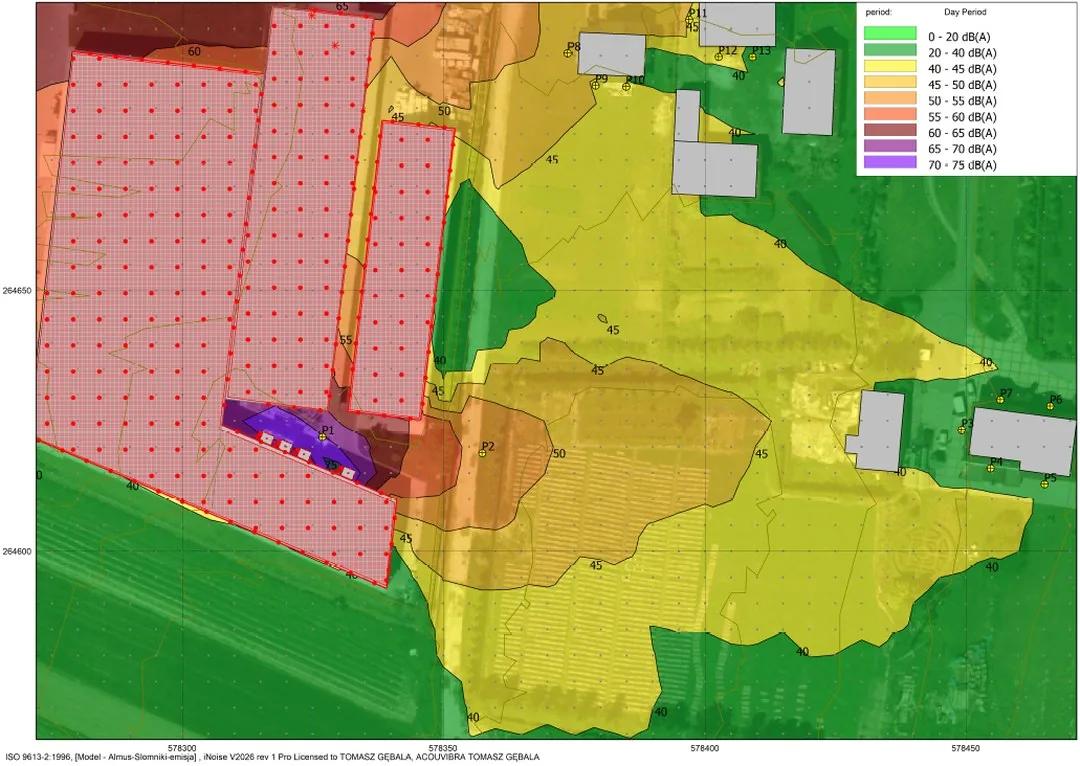The width and height of the screenshot is (1080, 766).
Task: Click the 70 - 75 dB(A) legend swatch
Action: 891,163
